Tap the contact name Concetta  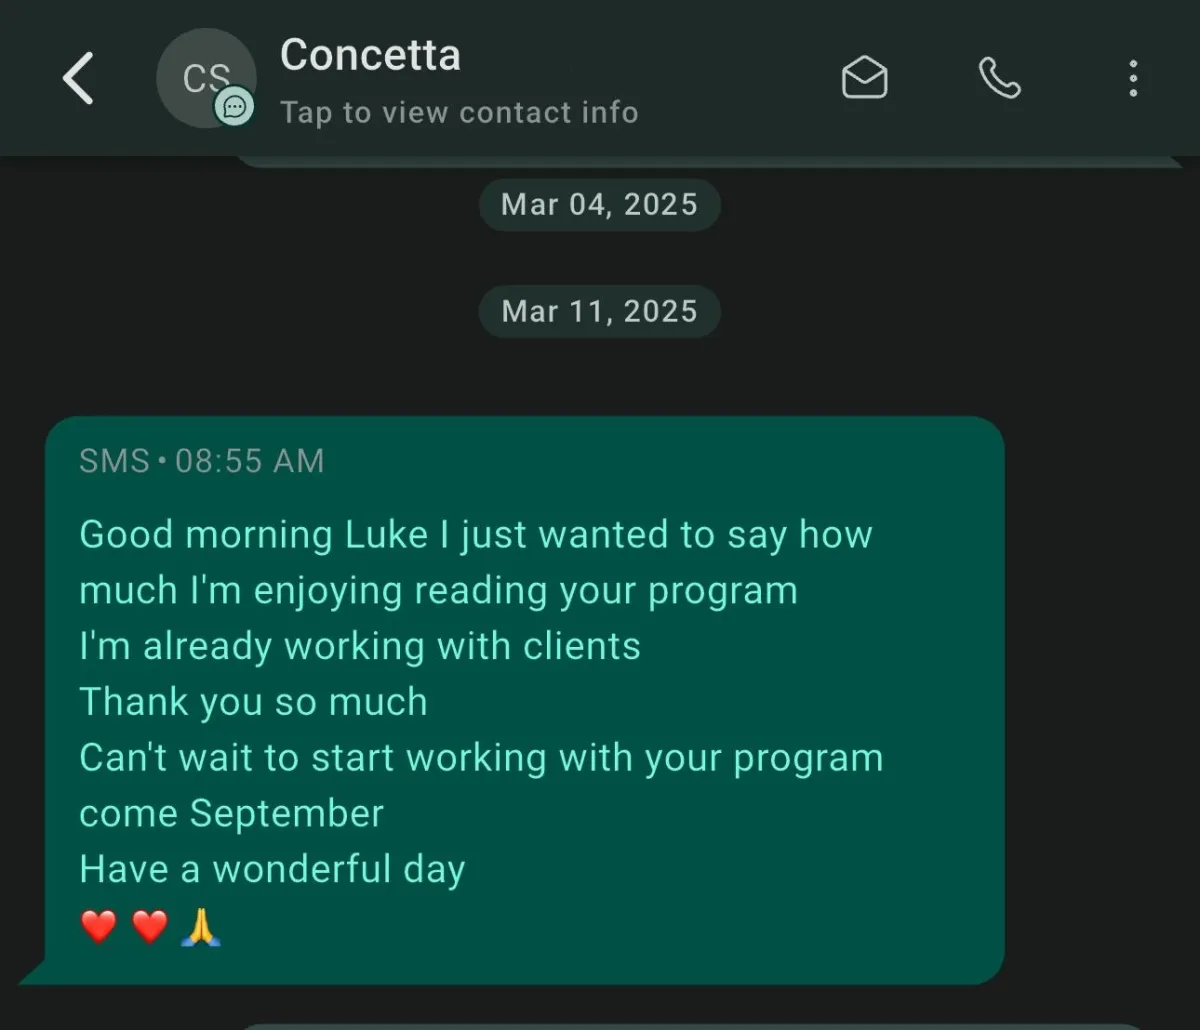[x=370, y=55]
